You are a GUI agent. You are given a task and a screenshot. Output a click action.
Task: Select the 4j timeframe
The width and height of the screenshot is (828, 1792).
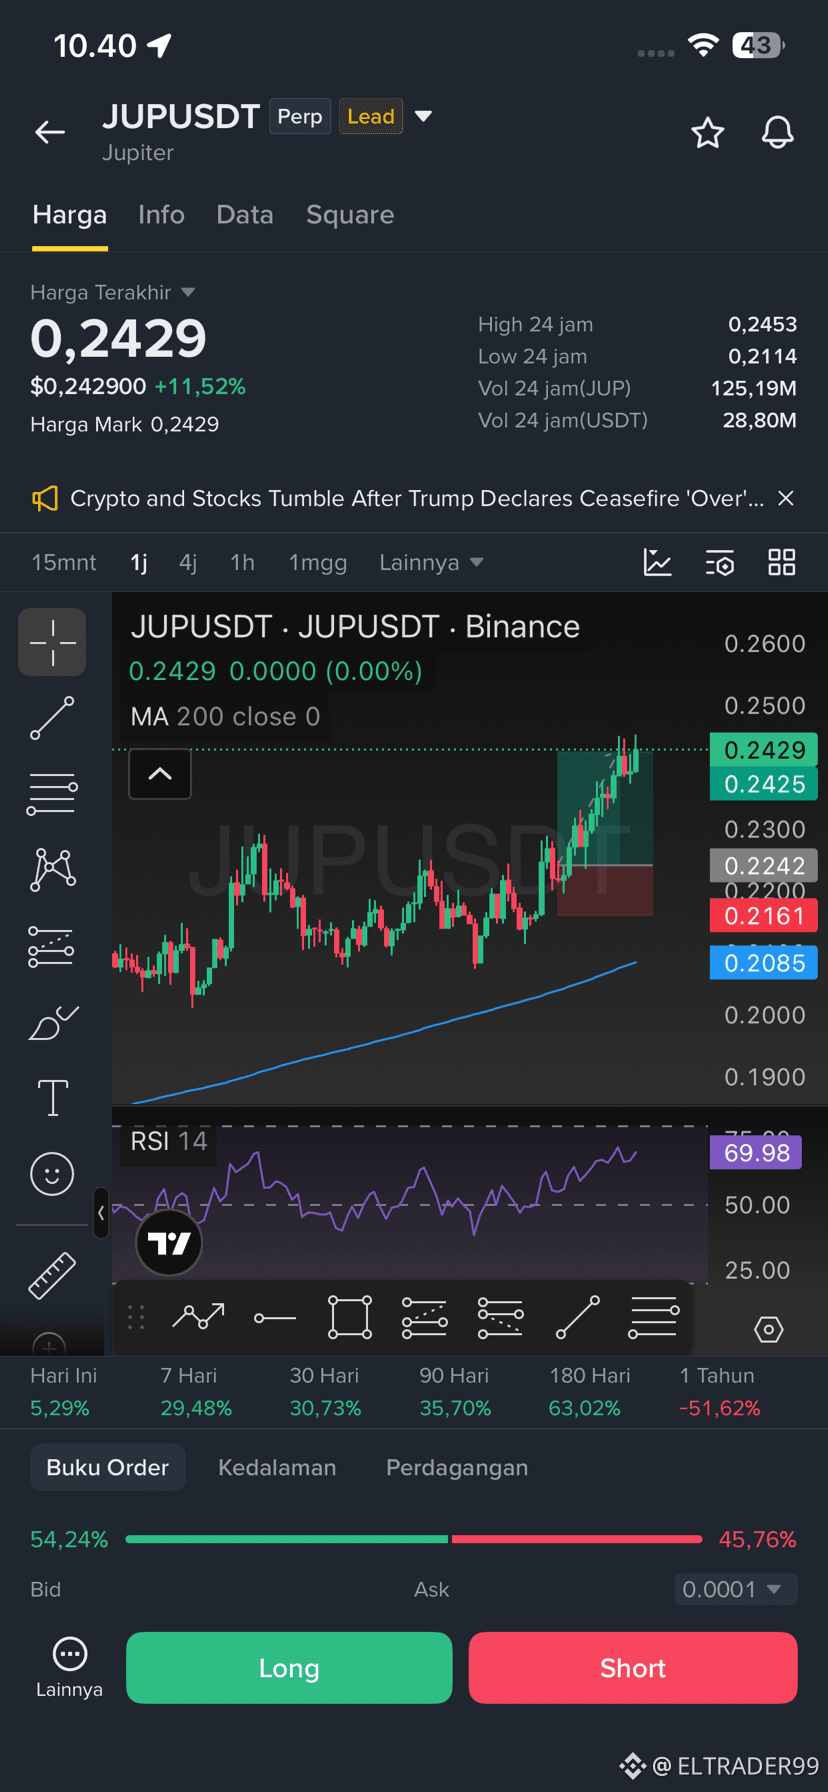click(x=188, y=563)
